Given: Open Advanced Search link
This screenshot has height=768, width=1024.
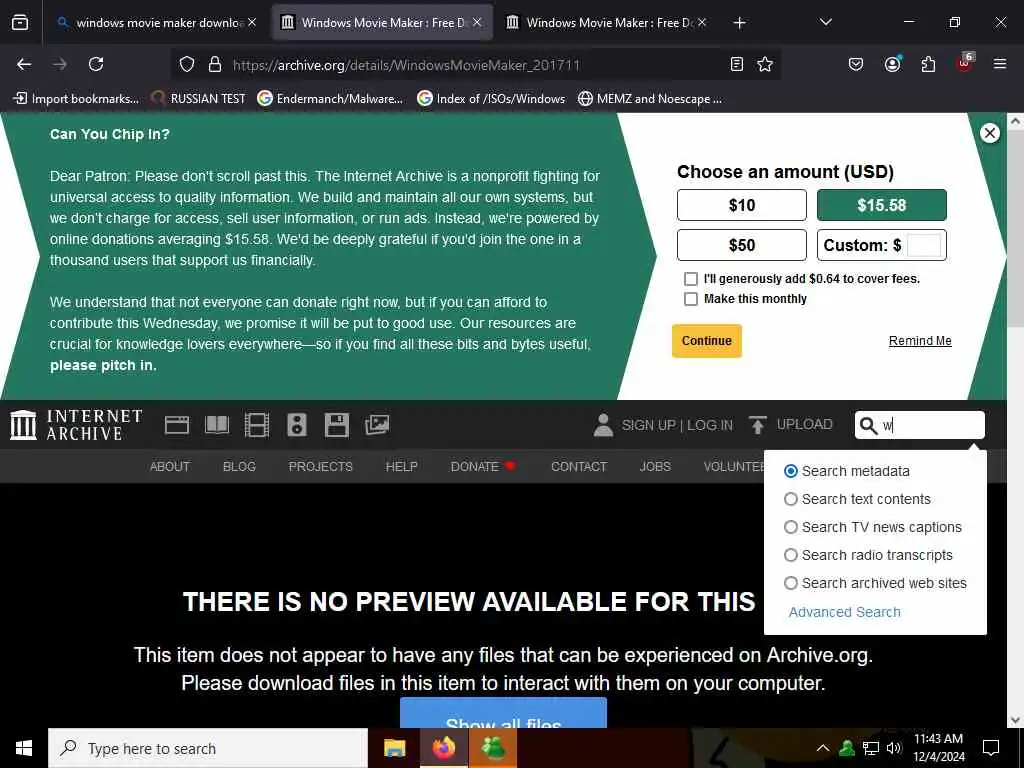Looking at the screenshot, I should pyautogui.click(x=844, y=613).
